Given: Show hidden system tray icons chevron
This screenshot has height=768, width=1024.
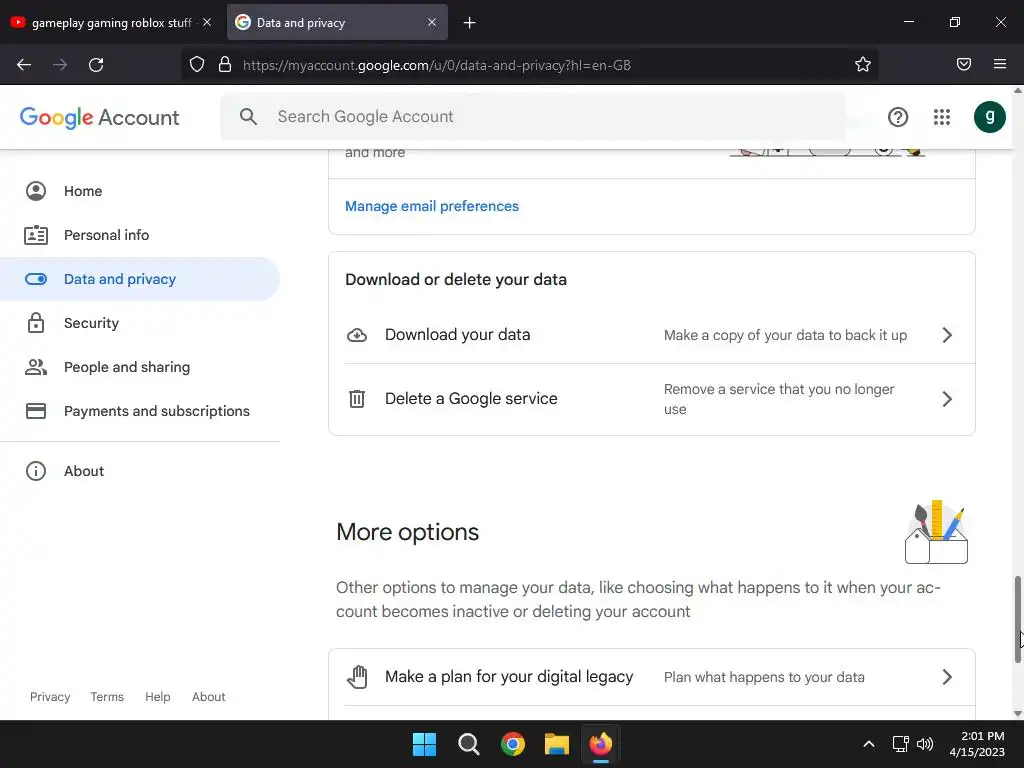Looking at the screenshot, I should click(869, 744).
